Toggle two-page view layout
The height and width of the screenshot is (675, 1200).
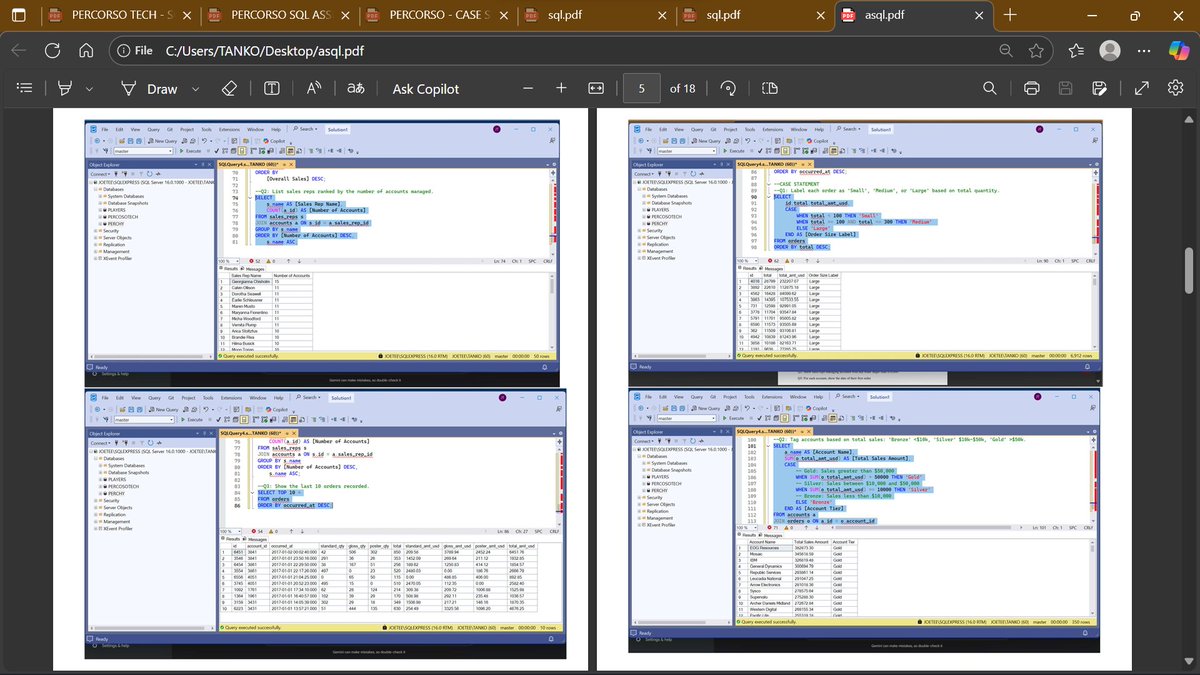click(768, 88)
